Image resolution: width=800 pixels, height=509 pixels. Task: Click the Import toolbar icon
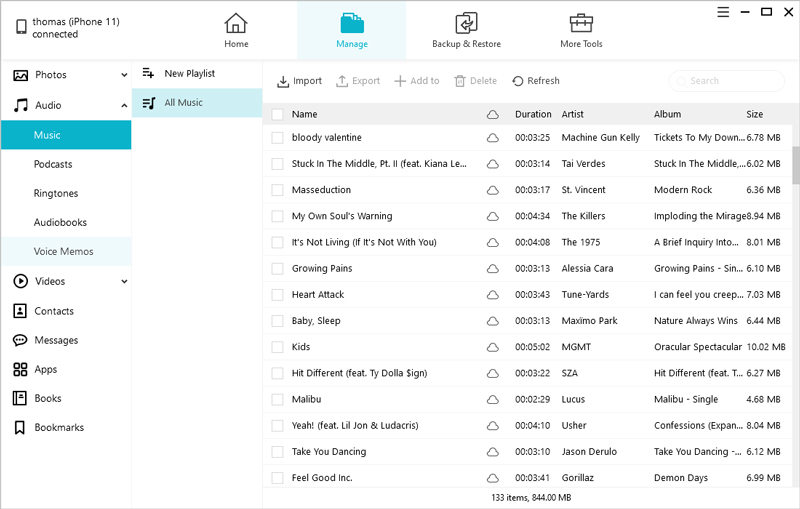[x=283, y=81]
